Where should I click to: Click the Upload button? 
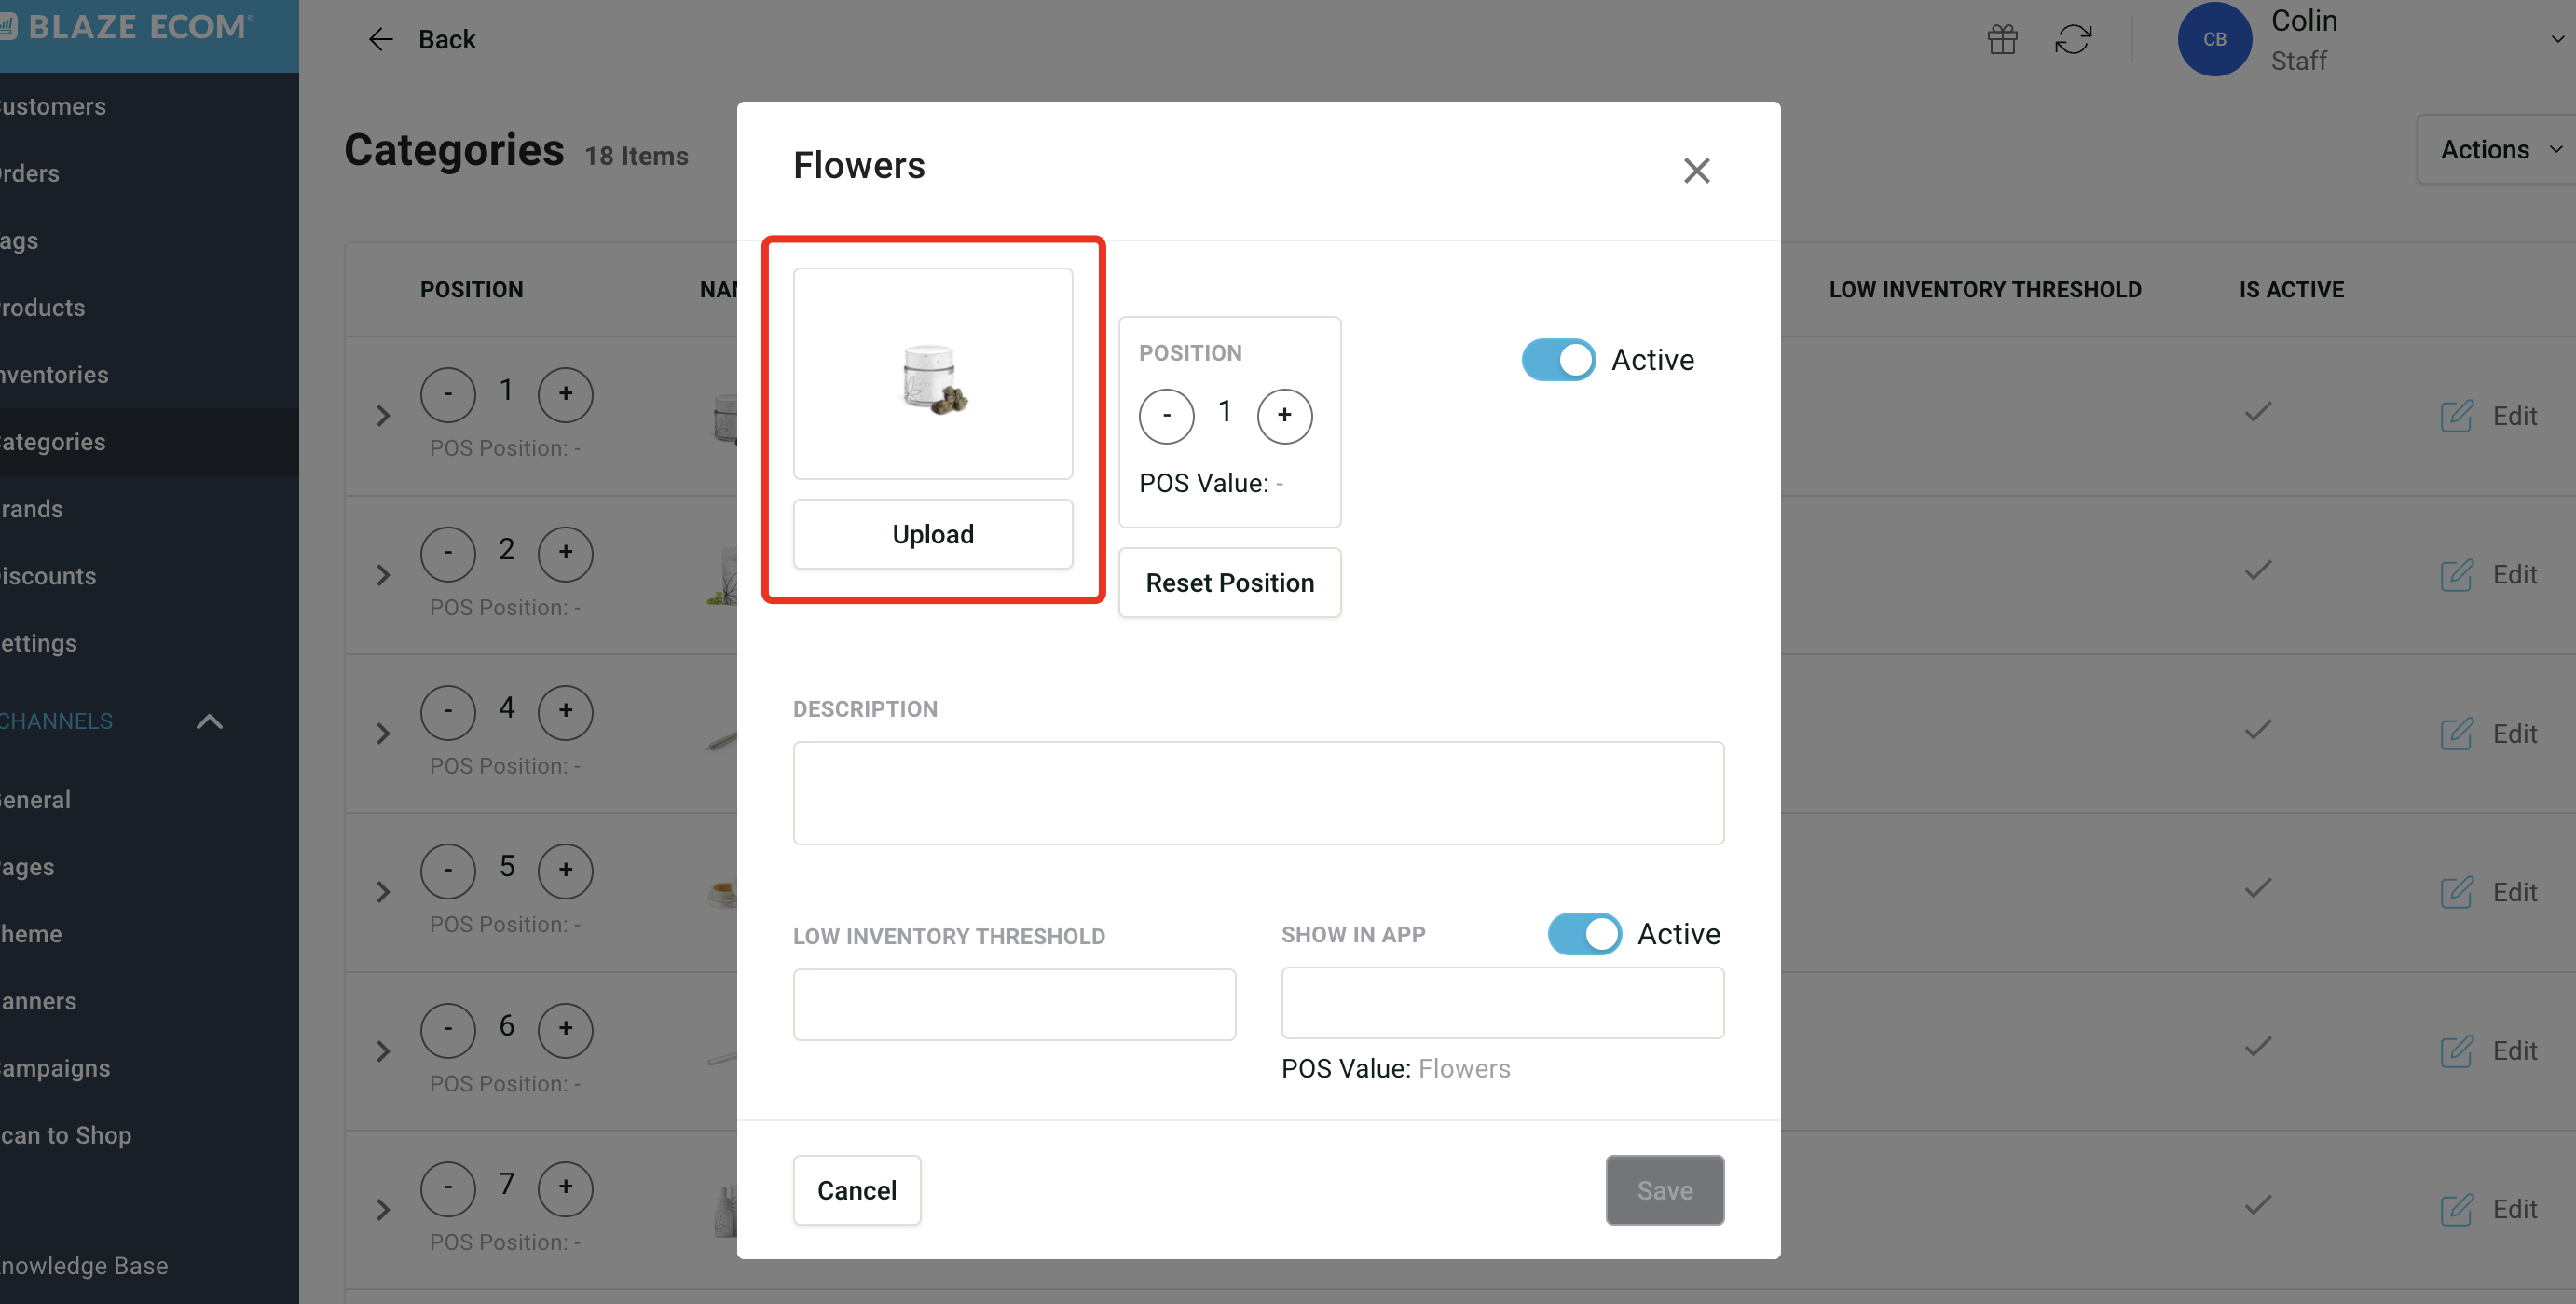pos(932,534)
